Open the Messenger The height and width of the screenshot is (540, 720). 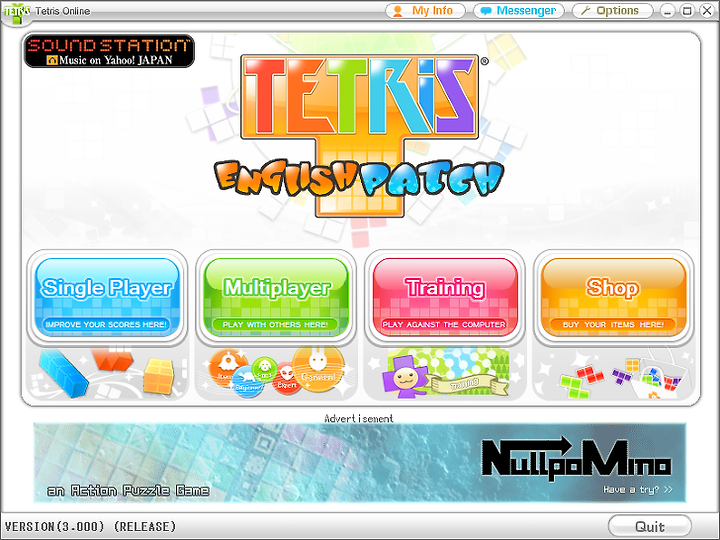tap(519, 11)
